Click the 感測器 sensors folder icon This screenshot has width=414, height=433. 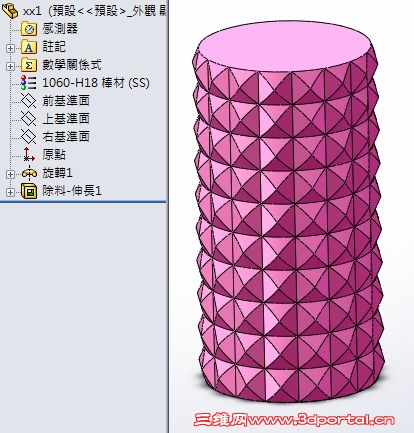tap(29, 29)
